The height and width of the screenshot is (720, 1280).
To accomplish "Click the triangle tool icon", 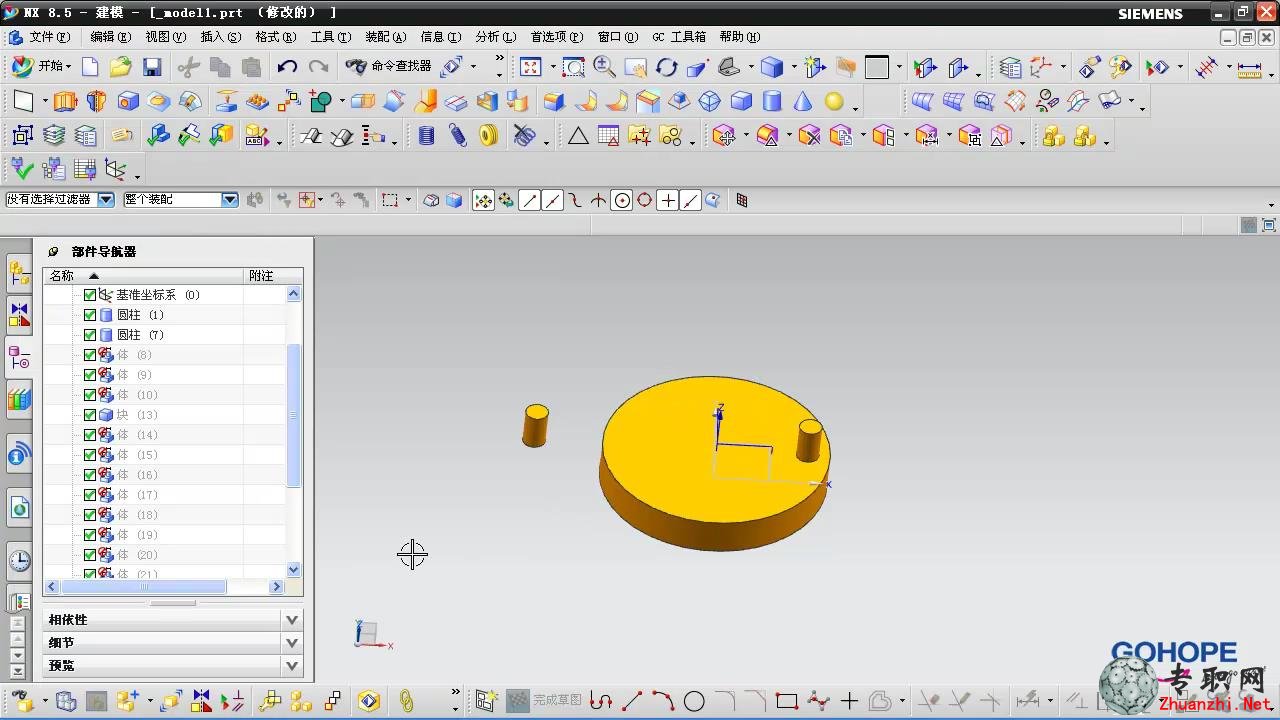I will (578, 135).
